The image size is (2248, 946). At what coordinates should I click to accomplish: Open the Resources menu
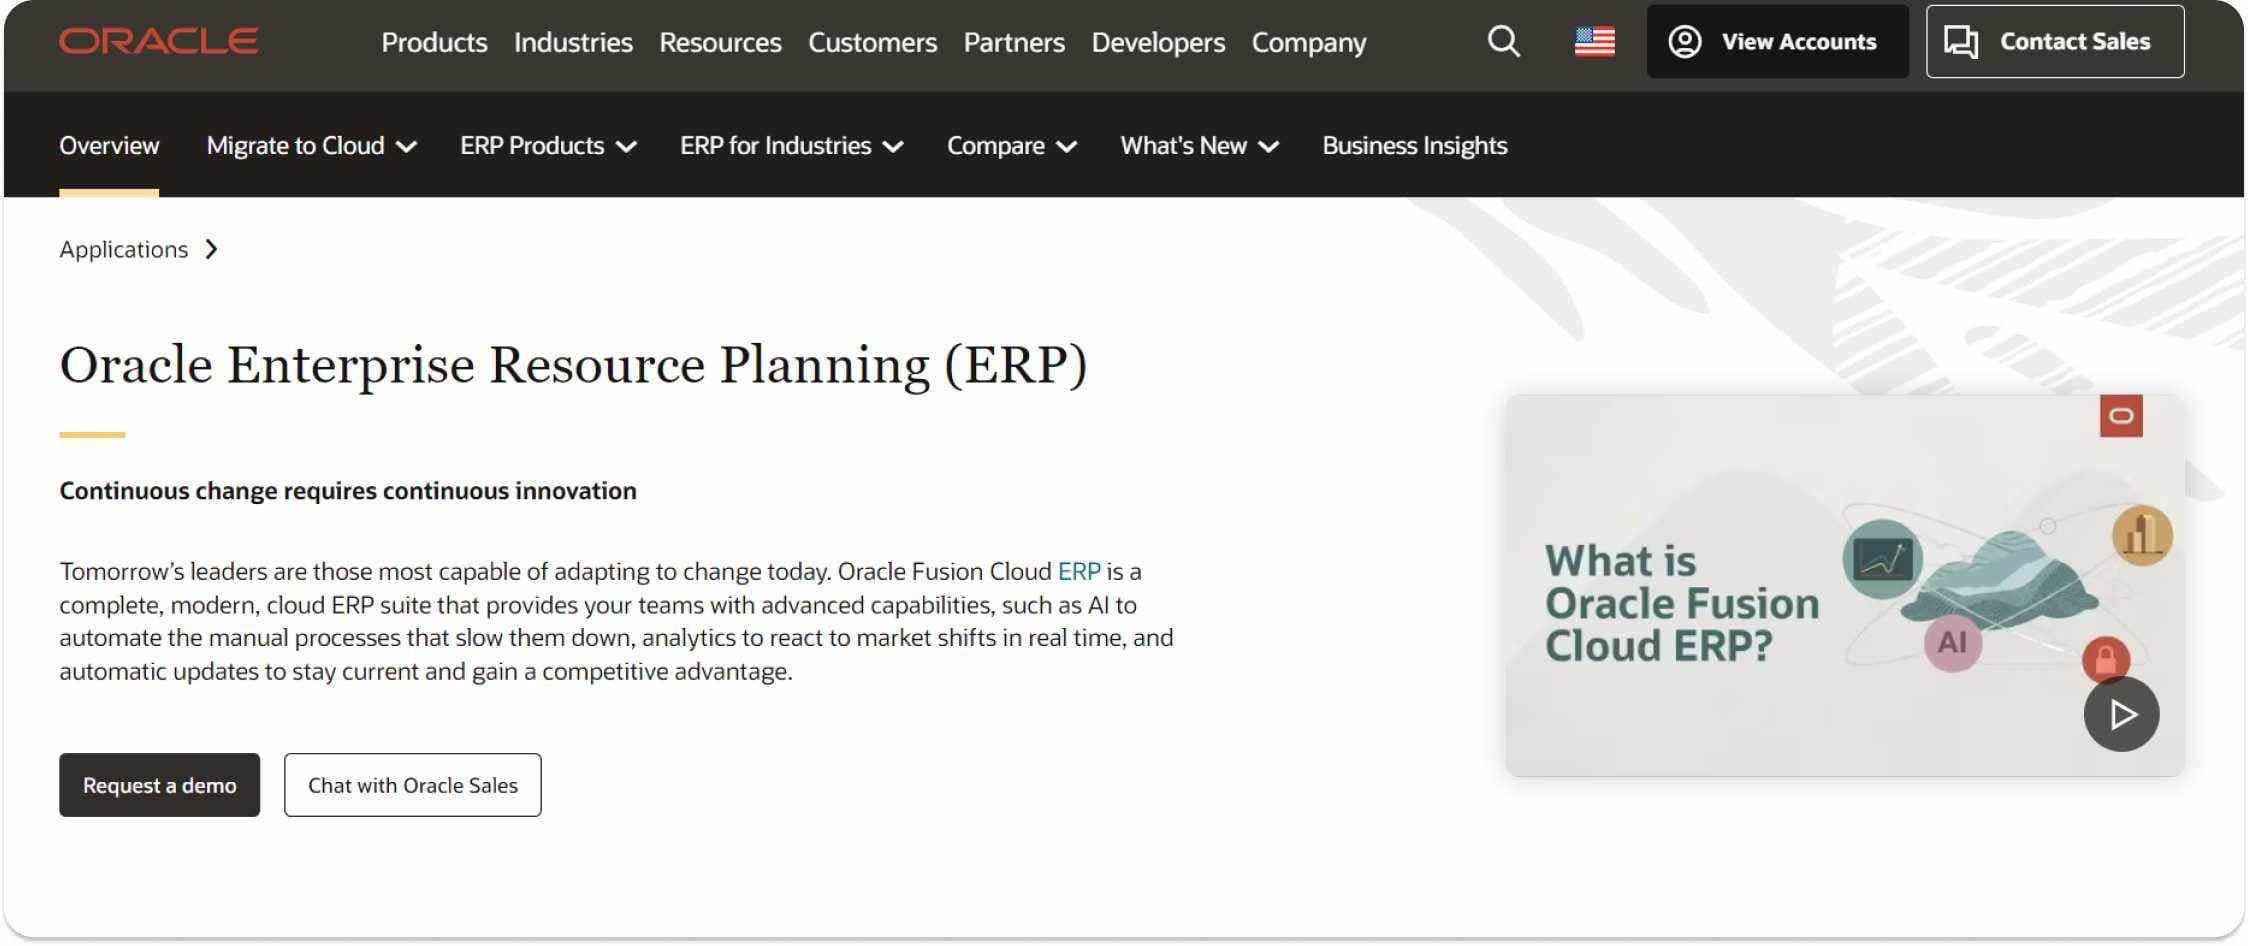tap(720, 42)
